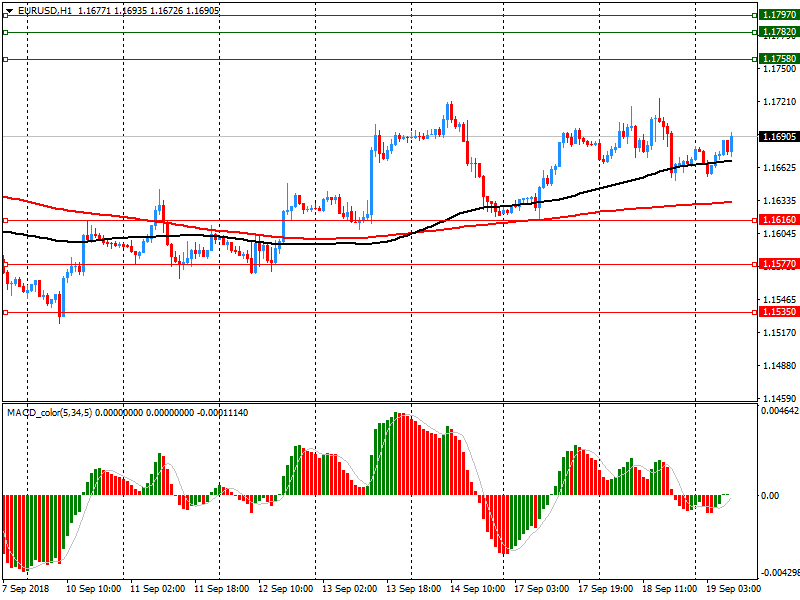Click the 7 Sep 2018 date label
The image size is (800, 600).
(26, 589)
